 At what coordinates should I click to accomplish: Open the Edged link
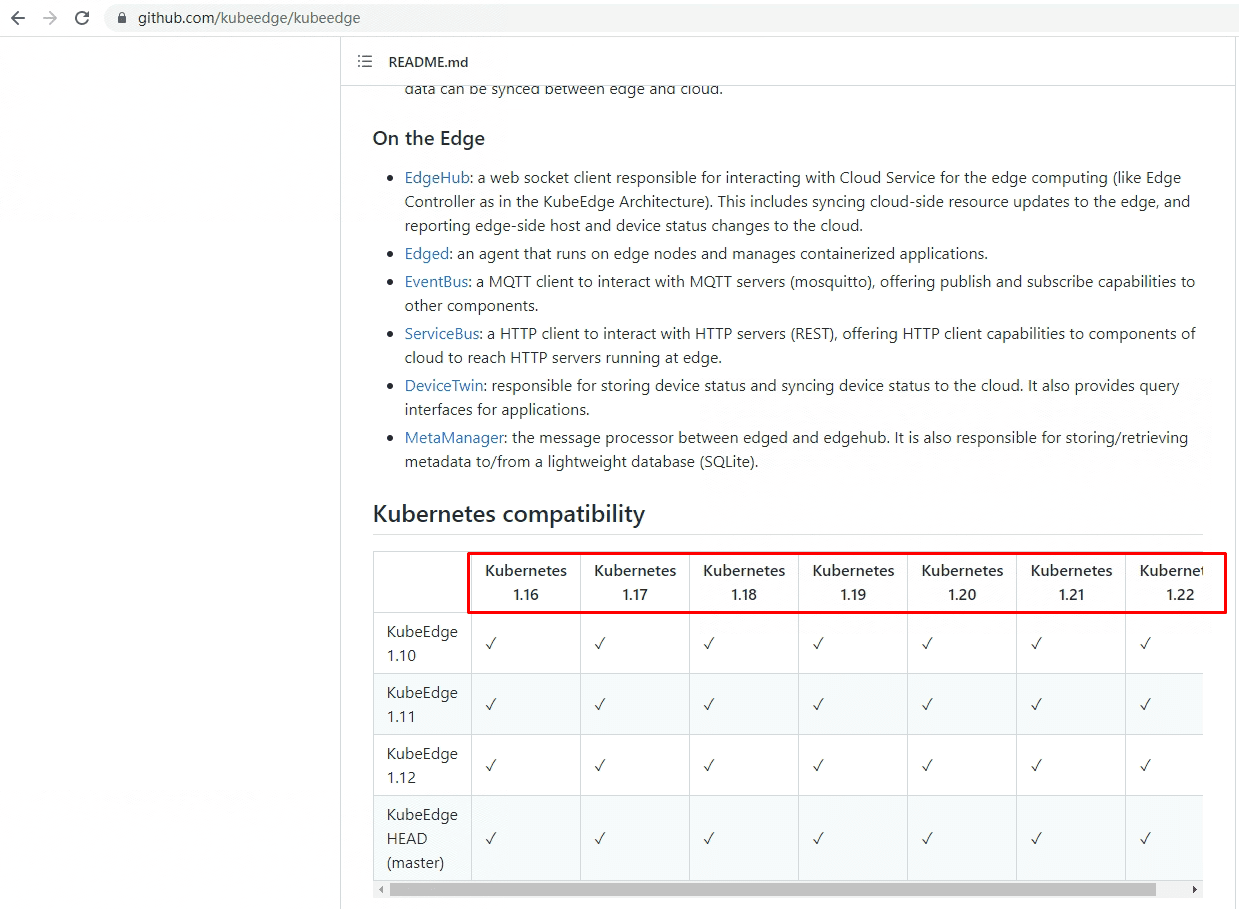427,254
